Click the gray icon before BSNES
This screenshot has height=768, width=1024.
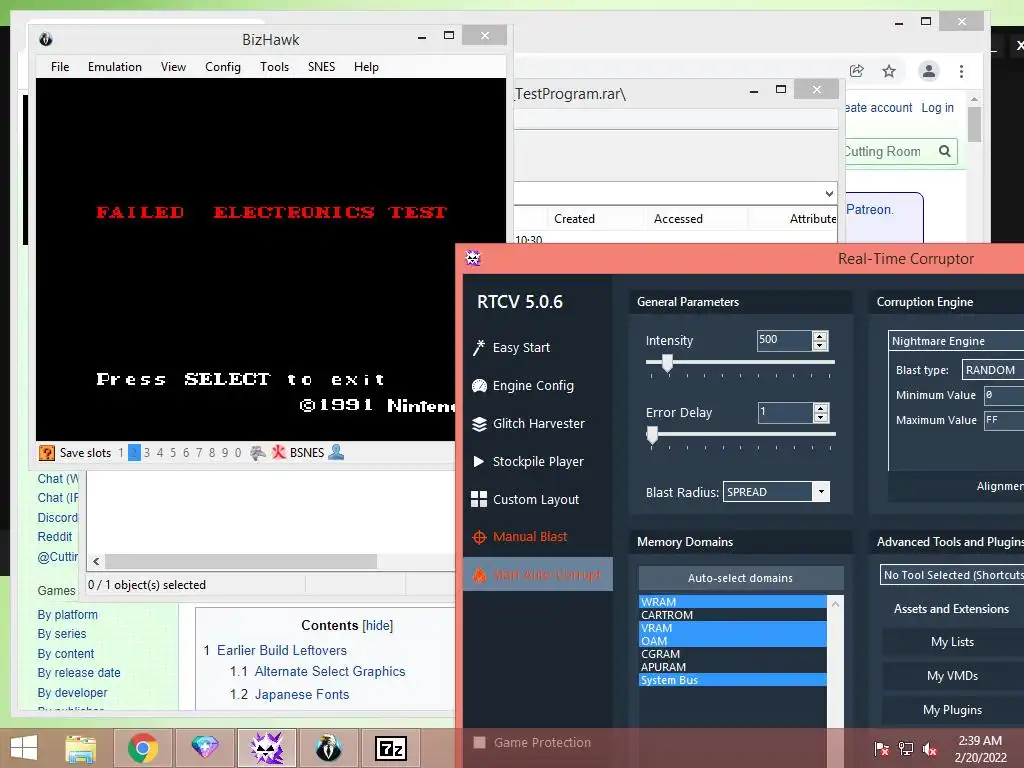coord(258,452)
